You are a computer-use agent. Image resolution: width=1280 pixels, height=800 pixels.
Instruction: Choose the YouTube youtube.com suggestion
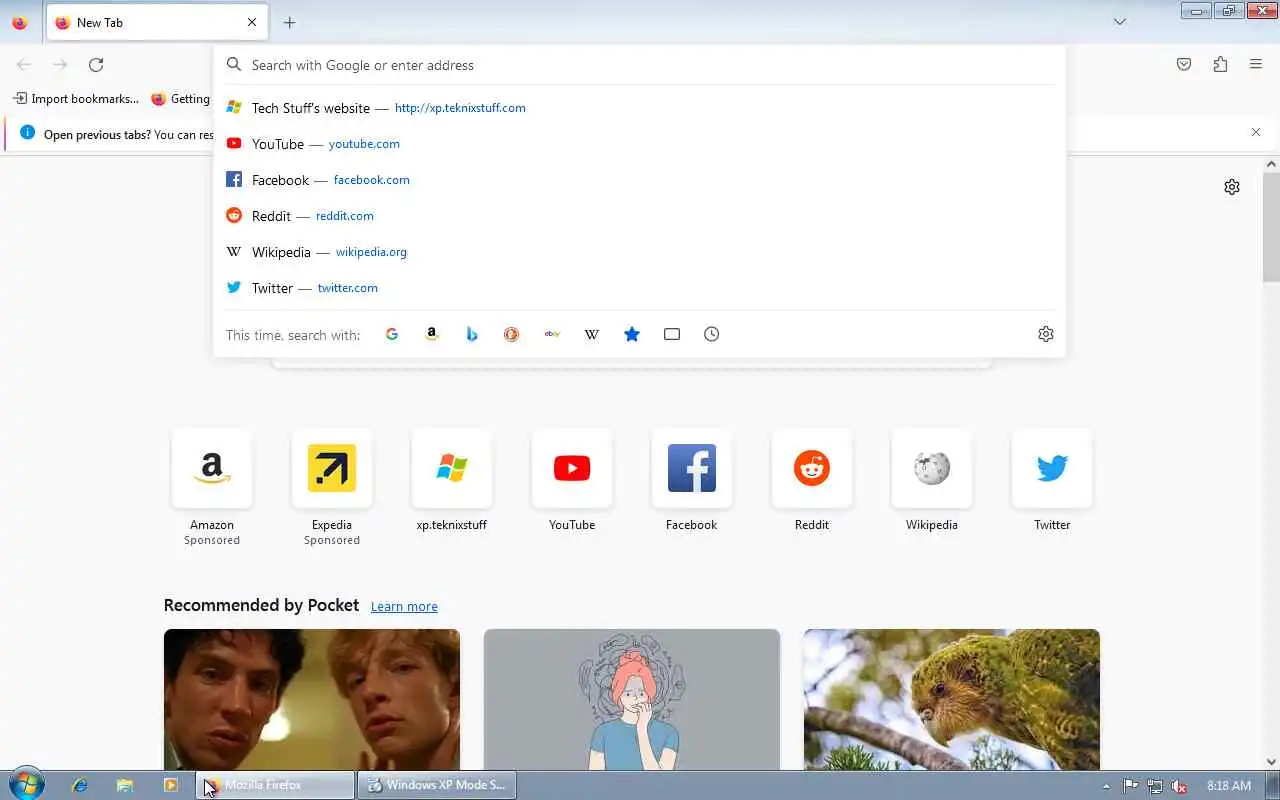tap(640, 144)
